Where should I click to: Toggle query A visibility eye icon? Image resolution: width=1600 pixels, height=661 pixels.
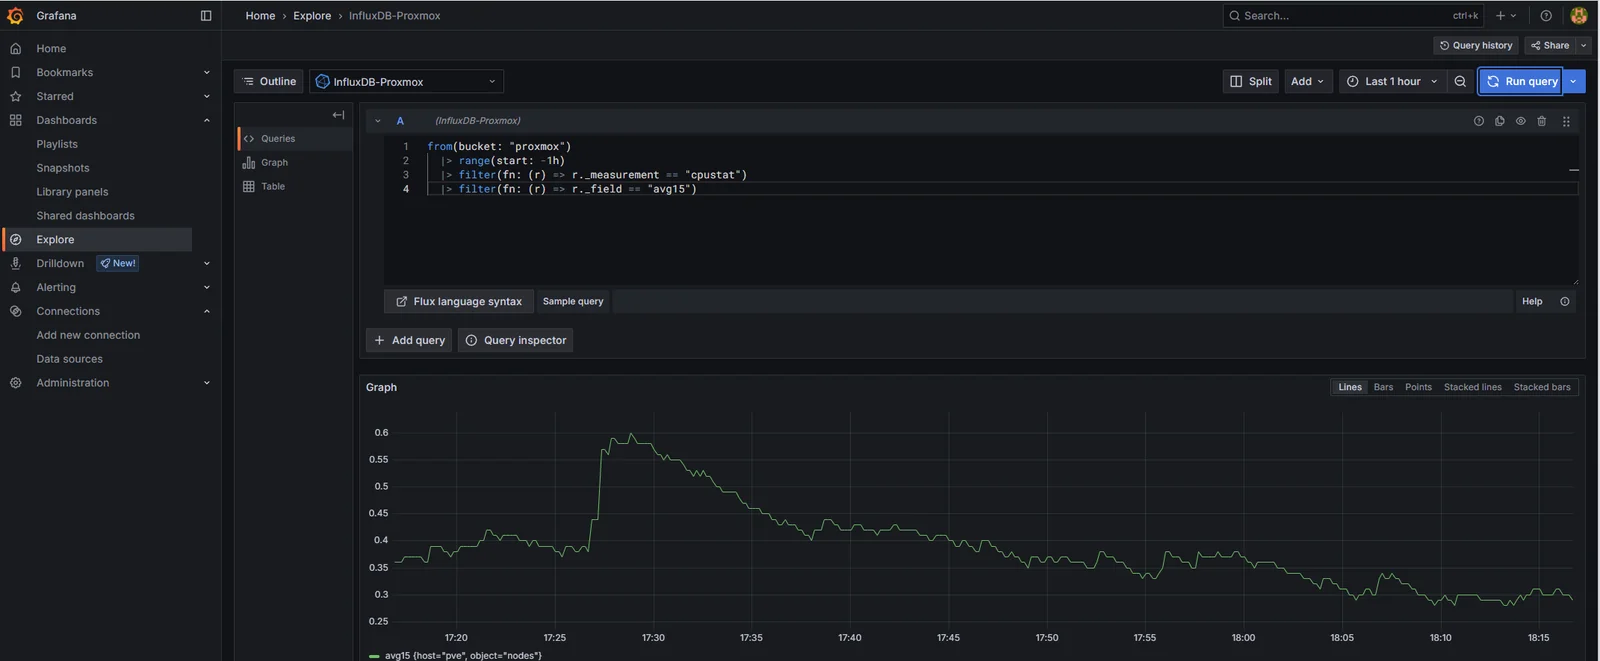coord(1521,121)
